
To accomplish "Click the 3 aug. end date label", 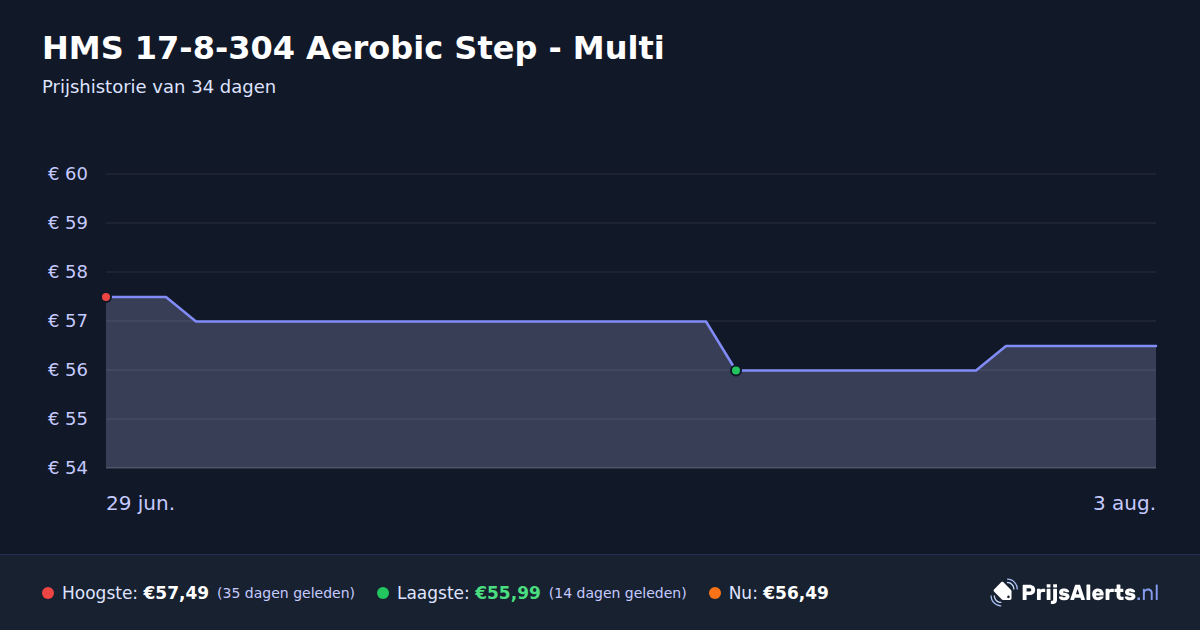I will point(1124,503).
